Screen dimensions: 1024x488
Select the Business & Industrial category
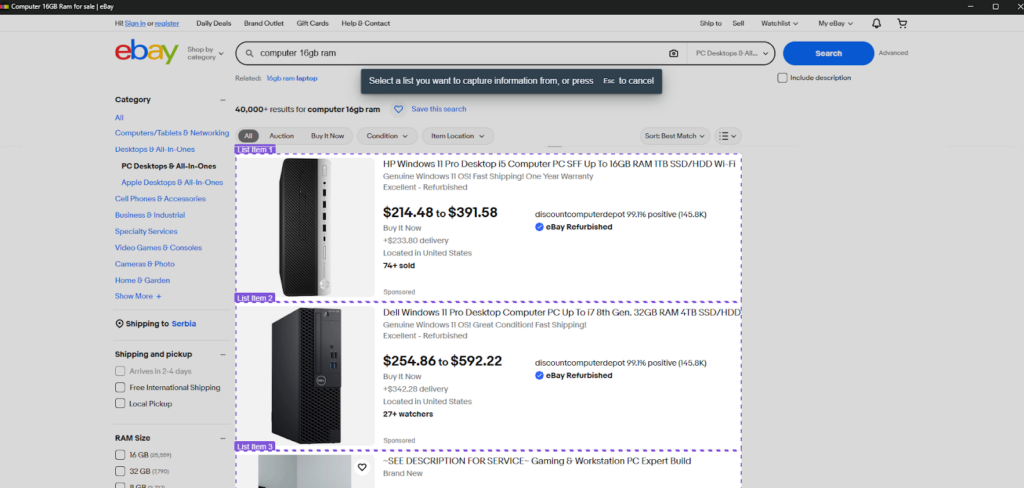tap(150, 215)
